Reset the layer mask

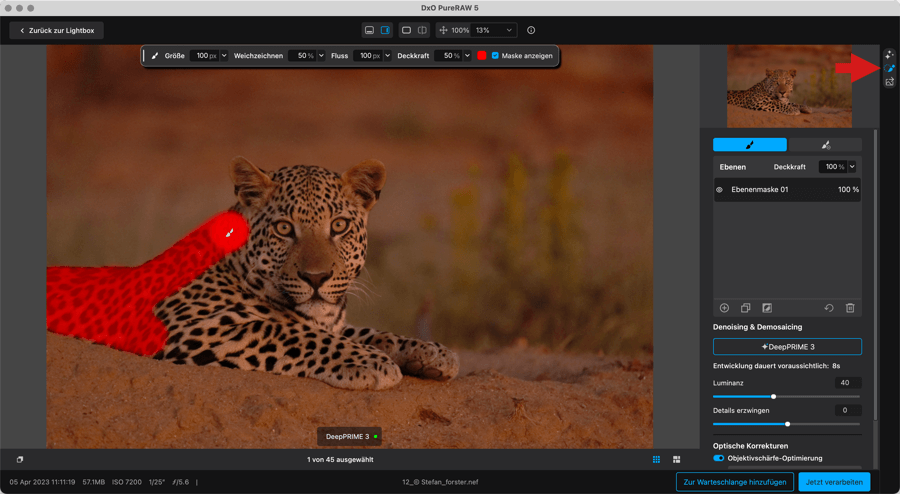pos(829,308)
